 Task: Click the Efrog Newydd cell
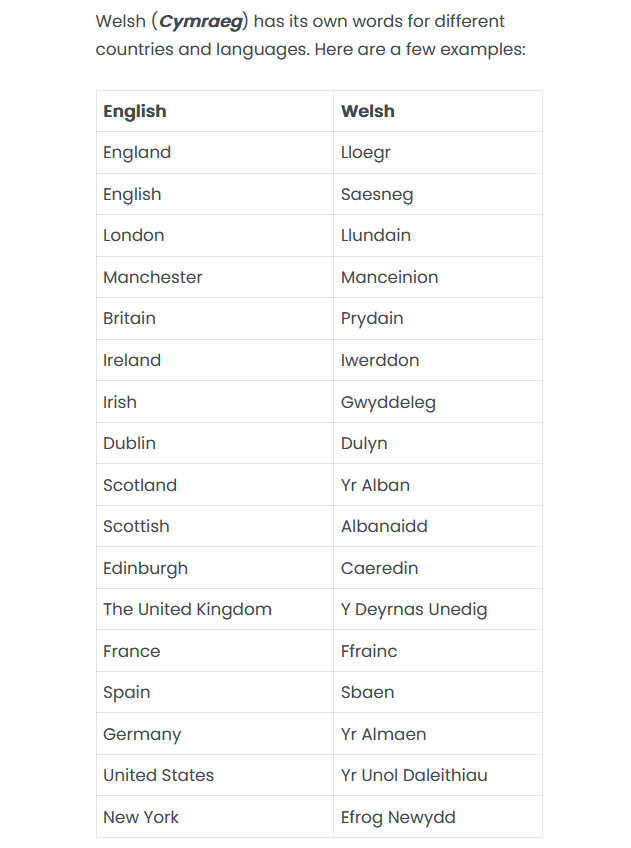[x=398, y=817]
